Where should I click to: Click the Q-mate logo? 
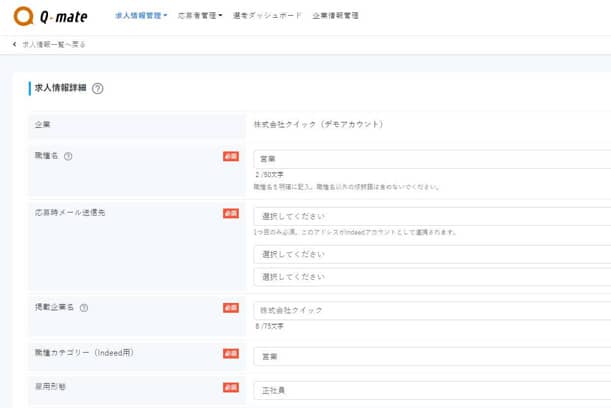pos(50,17)
